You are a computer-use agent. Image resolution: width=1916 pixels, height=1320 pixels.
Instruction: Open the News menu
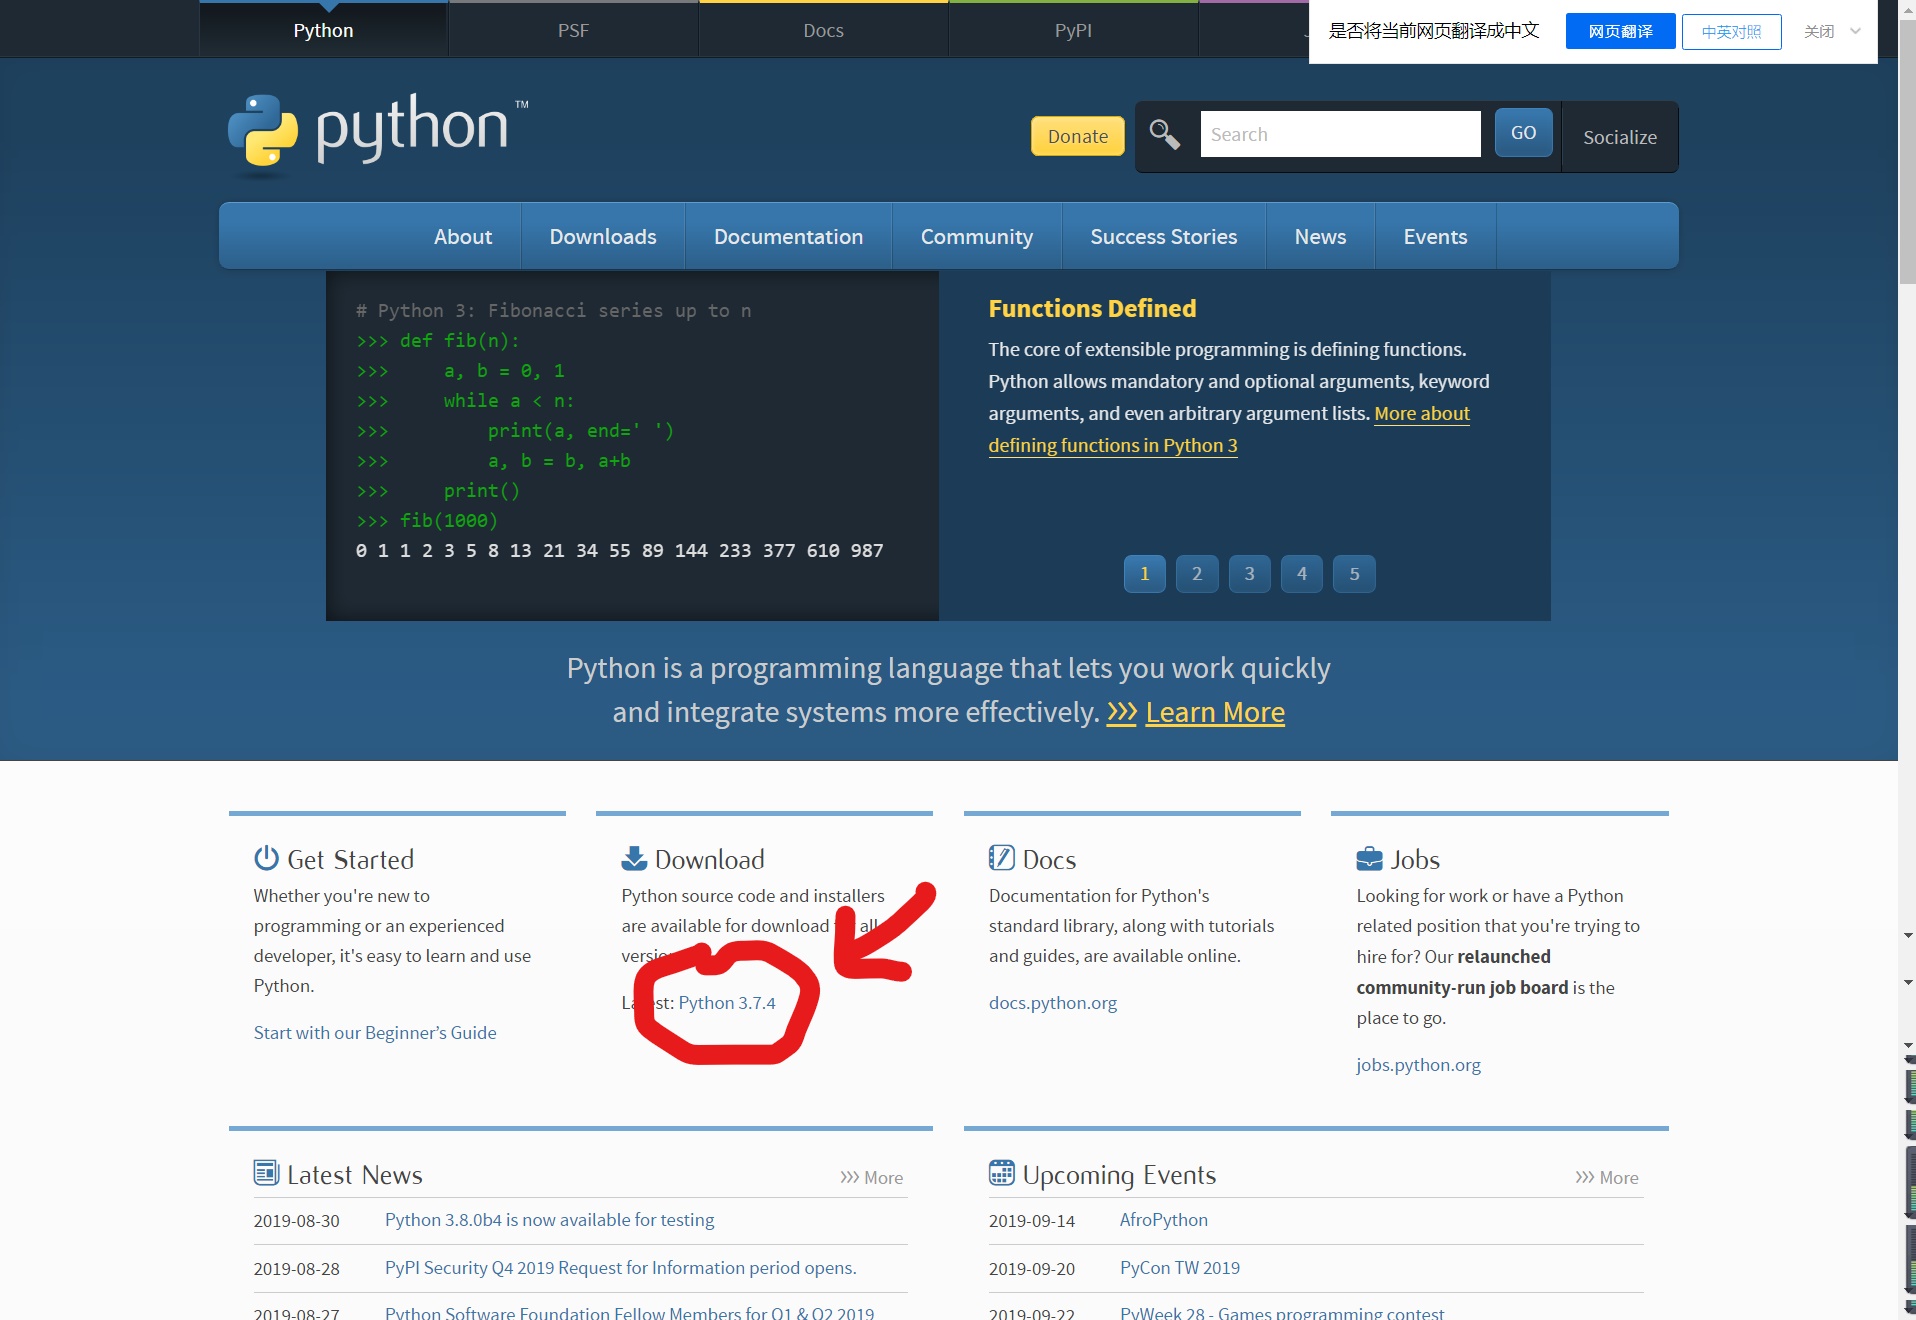tap(1320, 236)
